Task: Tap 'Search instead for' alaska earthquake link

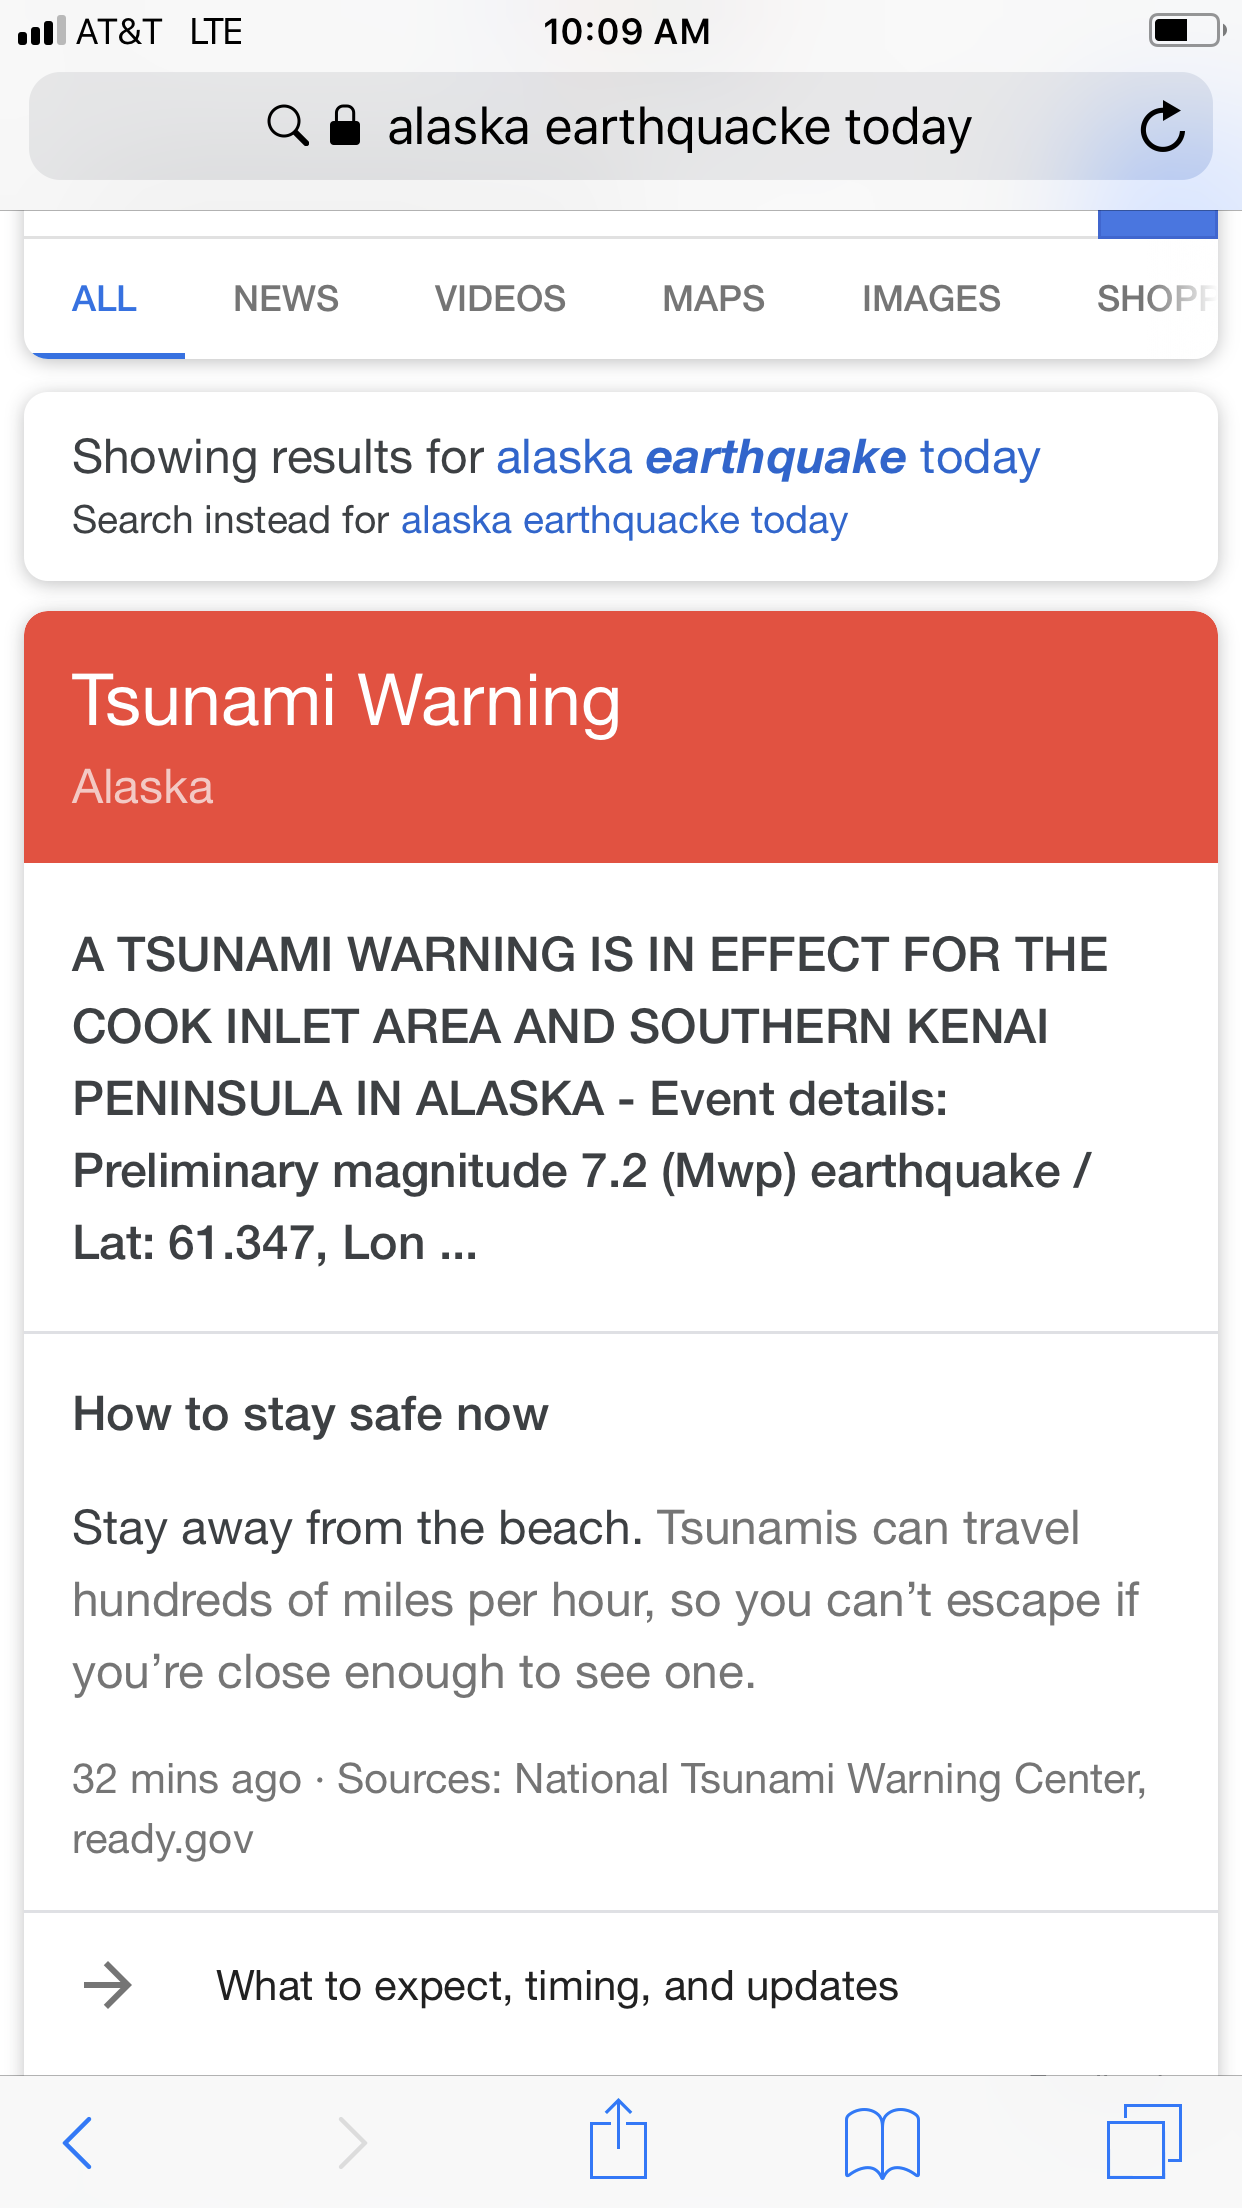Action: pos(624,521)
